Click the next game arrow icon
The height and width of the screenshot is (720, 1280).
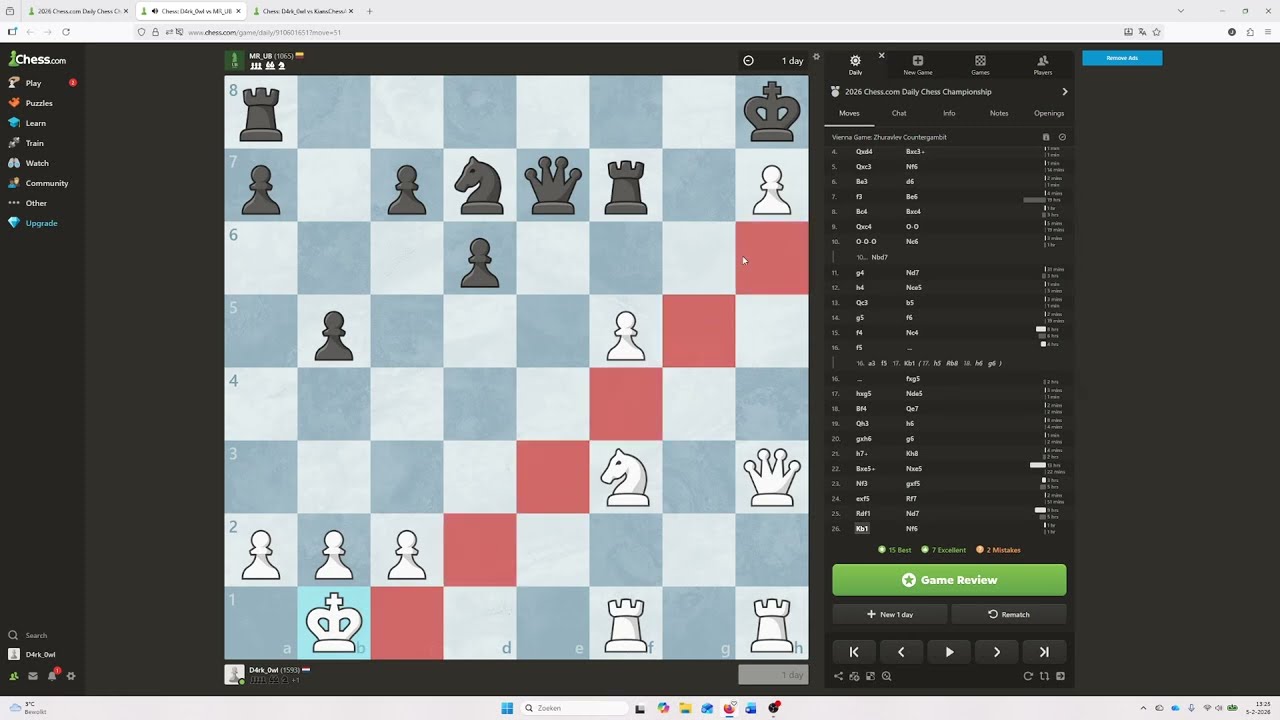1060,676
